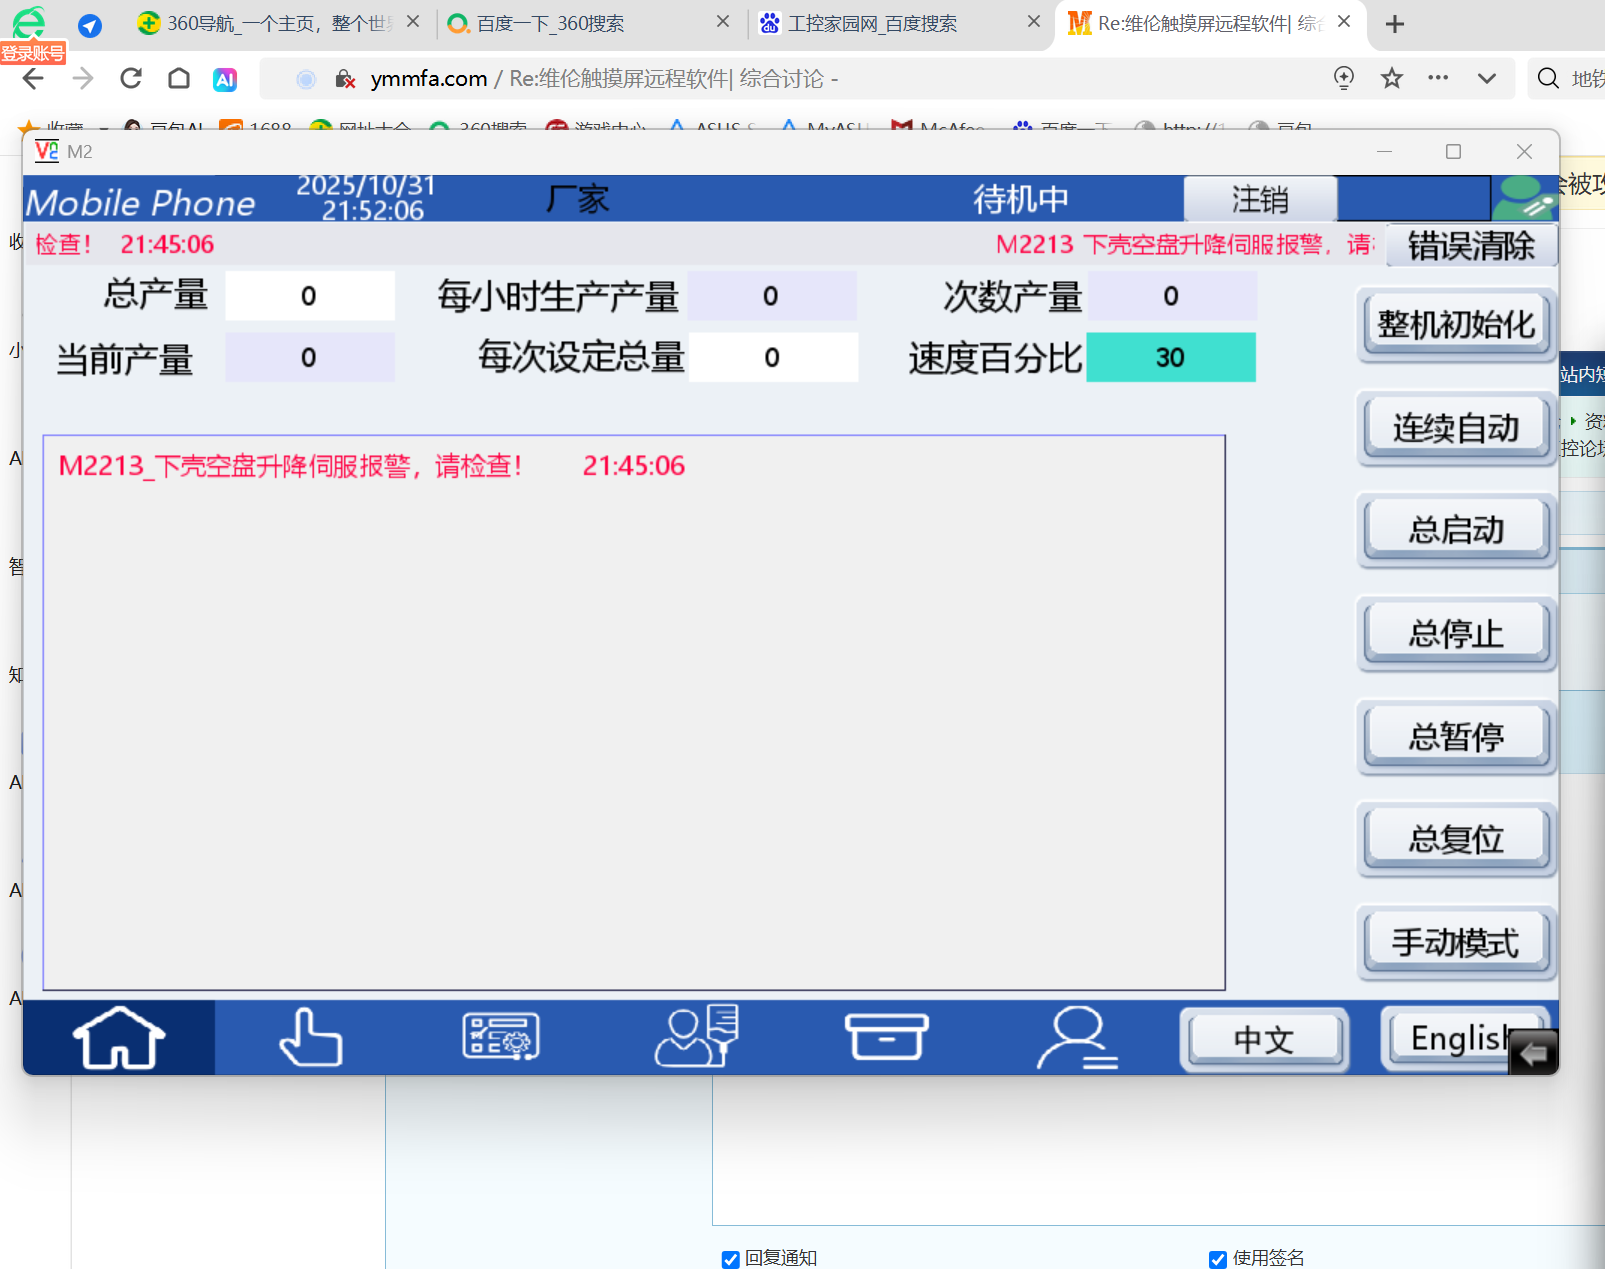Click the black back arrow icon
Image resolution: width=1605 pixels, height=1269 pixels.
(x=1532, y=1053)
